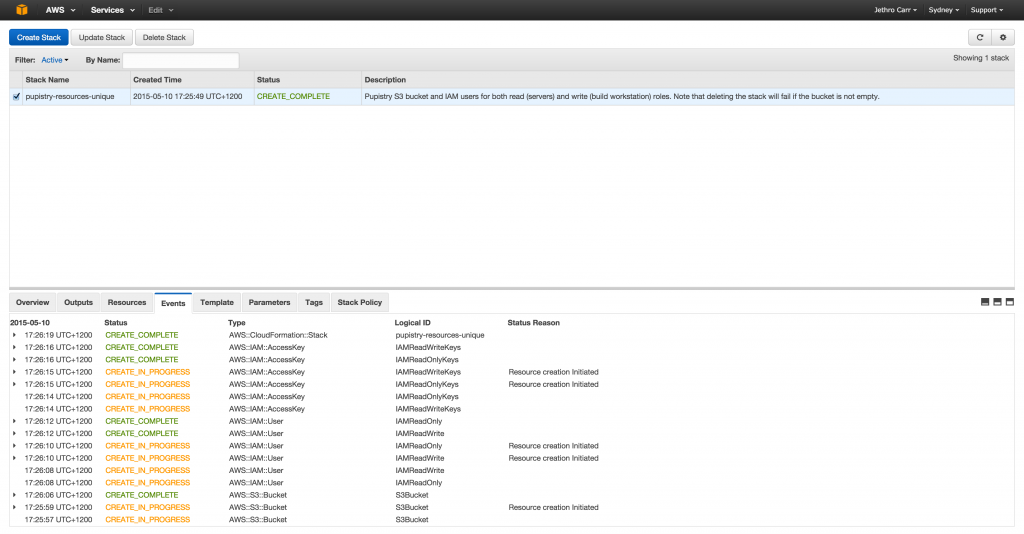Click the Status Reason events column header
Screen dimensions: 1024x534
tap(534, 322)
